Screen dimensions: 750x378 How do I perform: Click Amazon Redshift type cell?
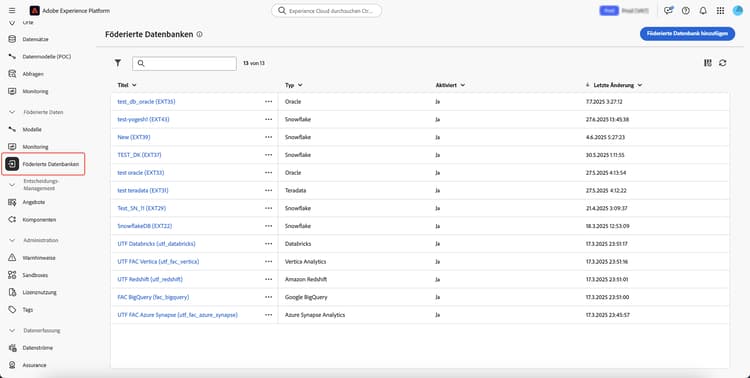(x=306, y=279)
